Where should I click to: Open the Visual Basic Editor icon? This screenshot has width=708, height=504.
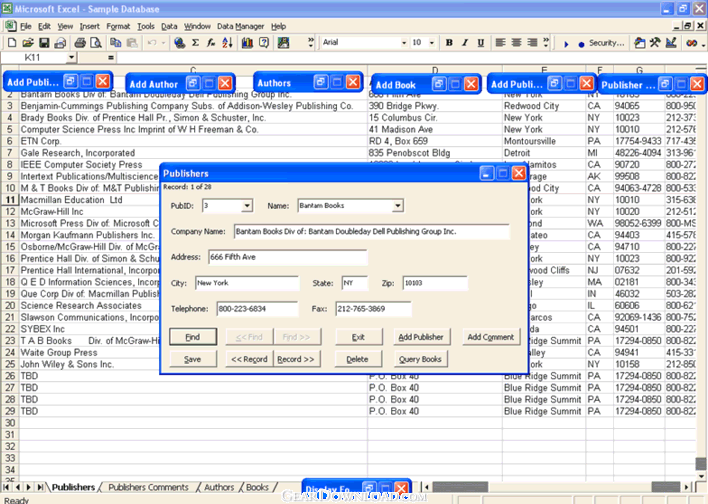[x=639, y=43]
